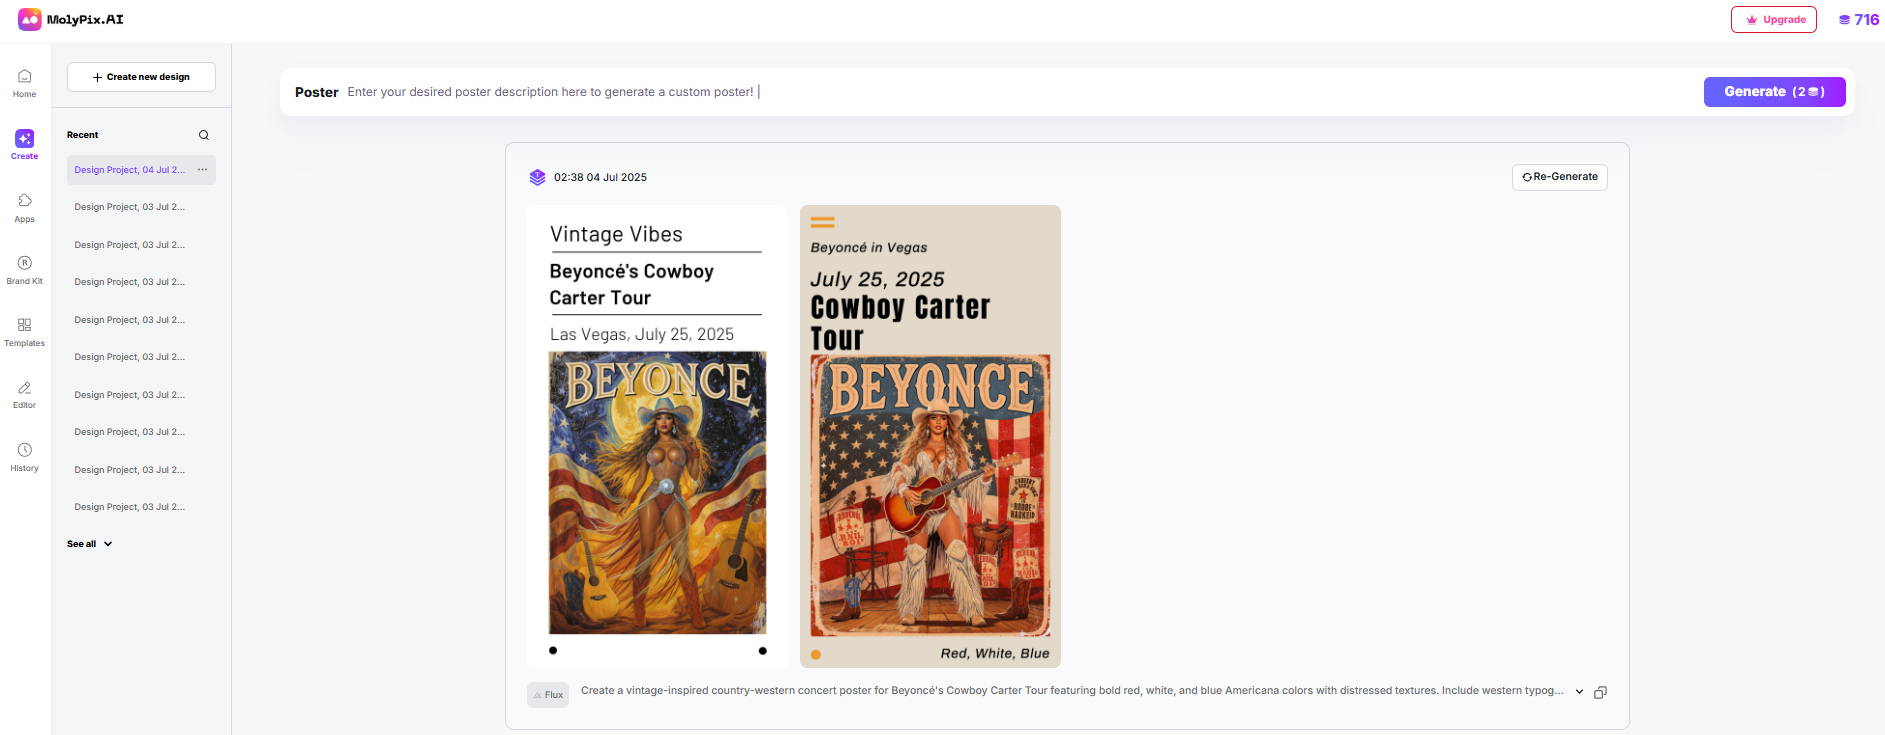Open the Beyoncé in Vegas poster thumbnail
1885x735 pixels.
[x=930, y=436]
